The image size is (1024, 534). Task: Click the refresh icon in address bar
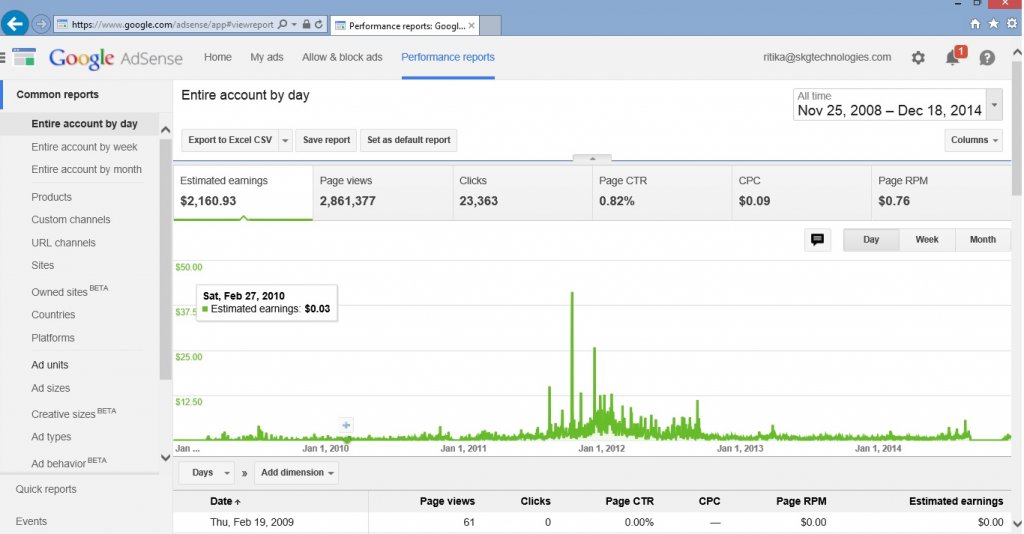coord(319,24)
